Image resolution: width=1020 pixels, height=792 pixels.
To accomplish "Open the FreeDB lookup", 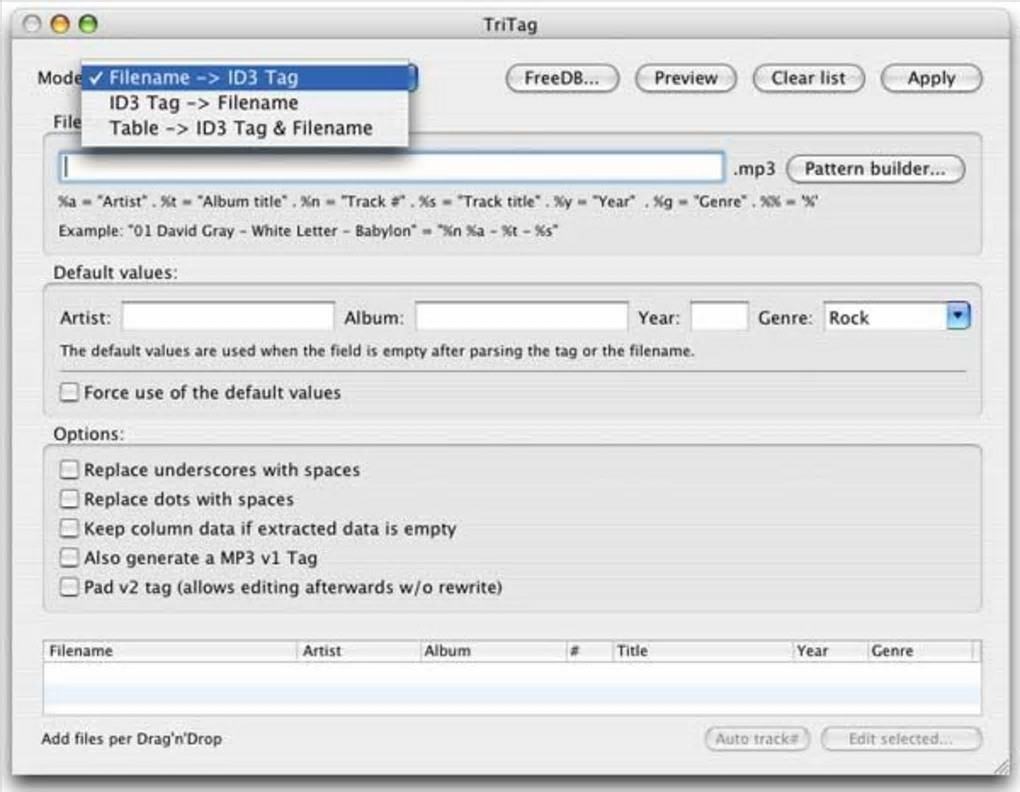I will [x=562, y=79].
